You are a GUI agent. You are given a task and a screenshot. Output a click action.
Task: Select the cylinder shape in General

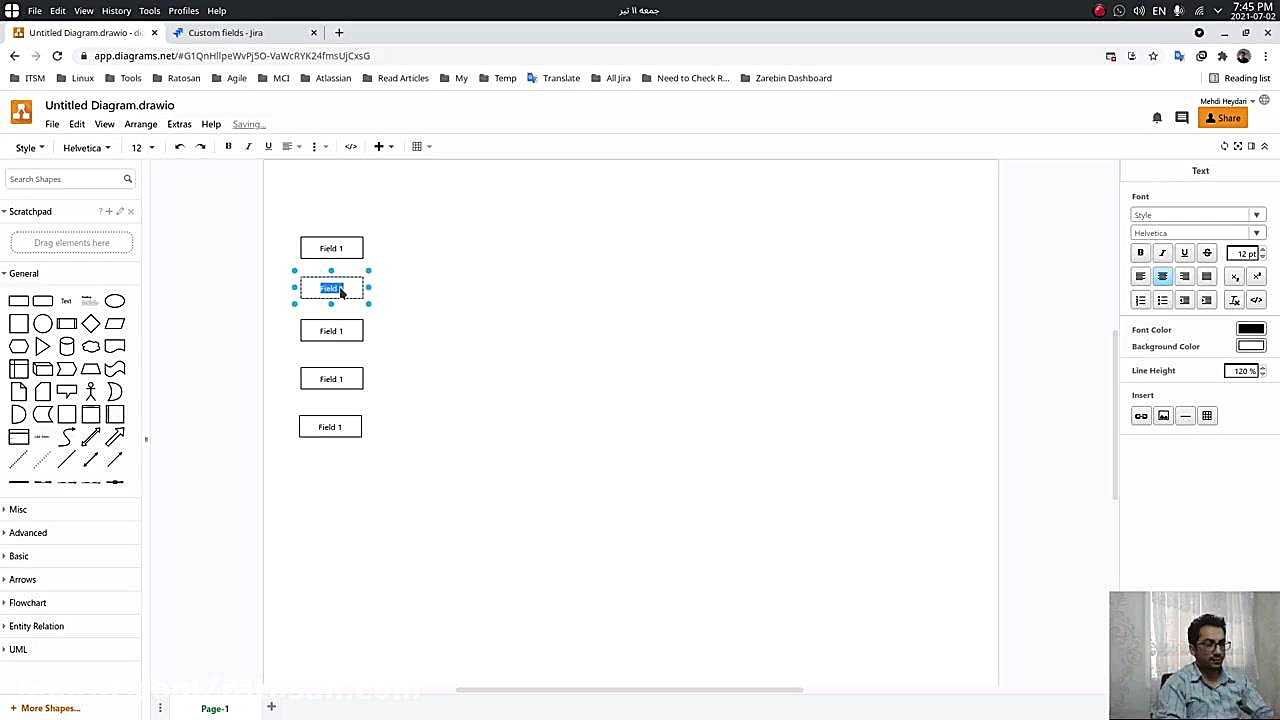[67, 347]
